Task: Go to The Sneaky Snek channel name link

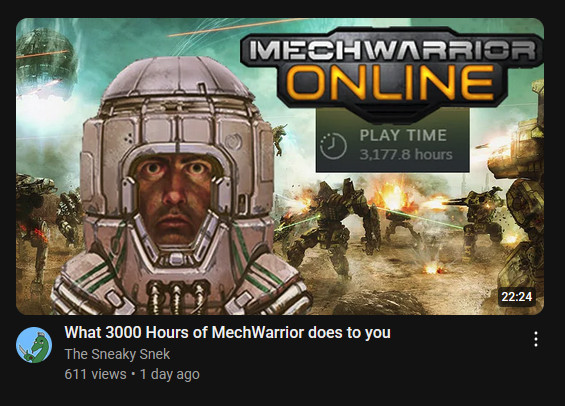Action: click(x=117, y=354)
